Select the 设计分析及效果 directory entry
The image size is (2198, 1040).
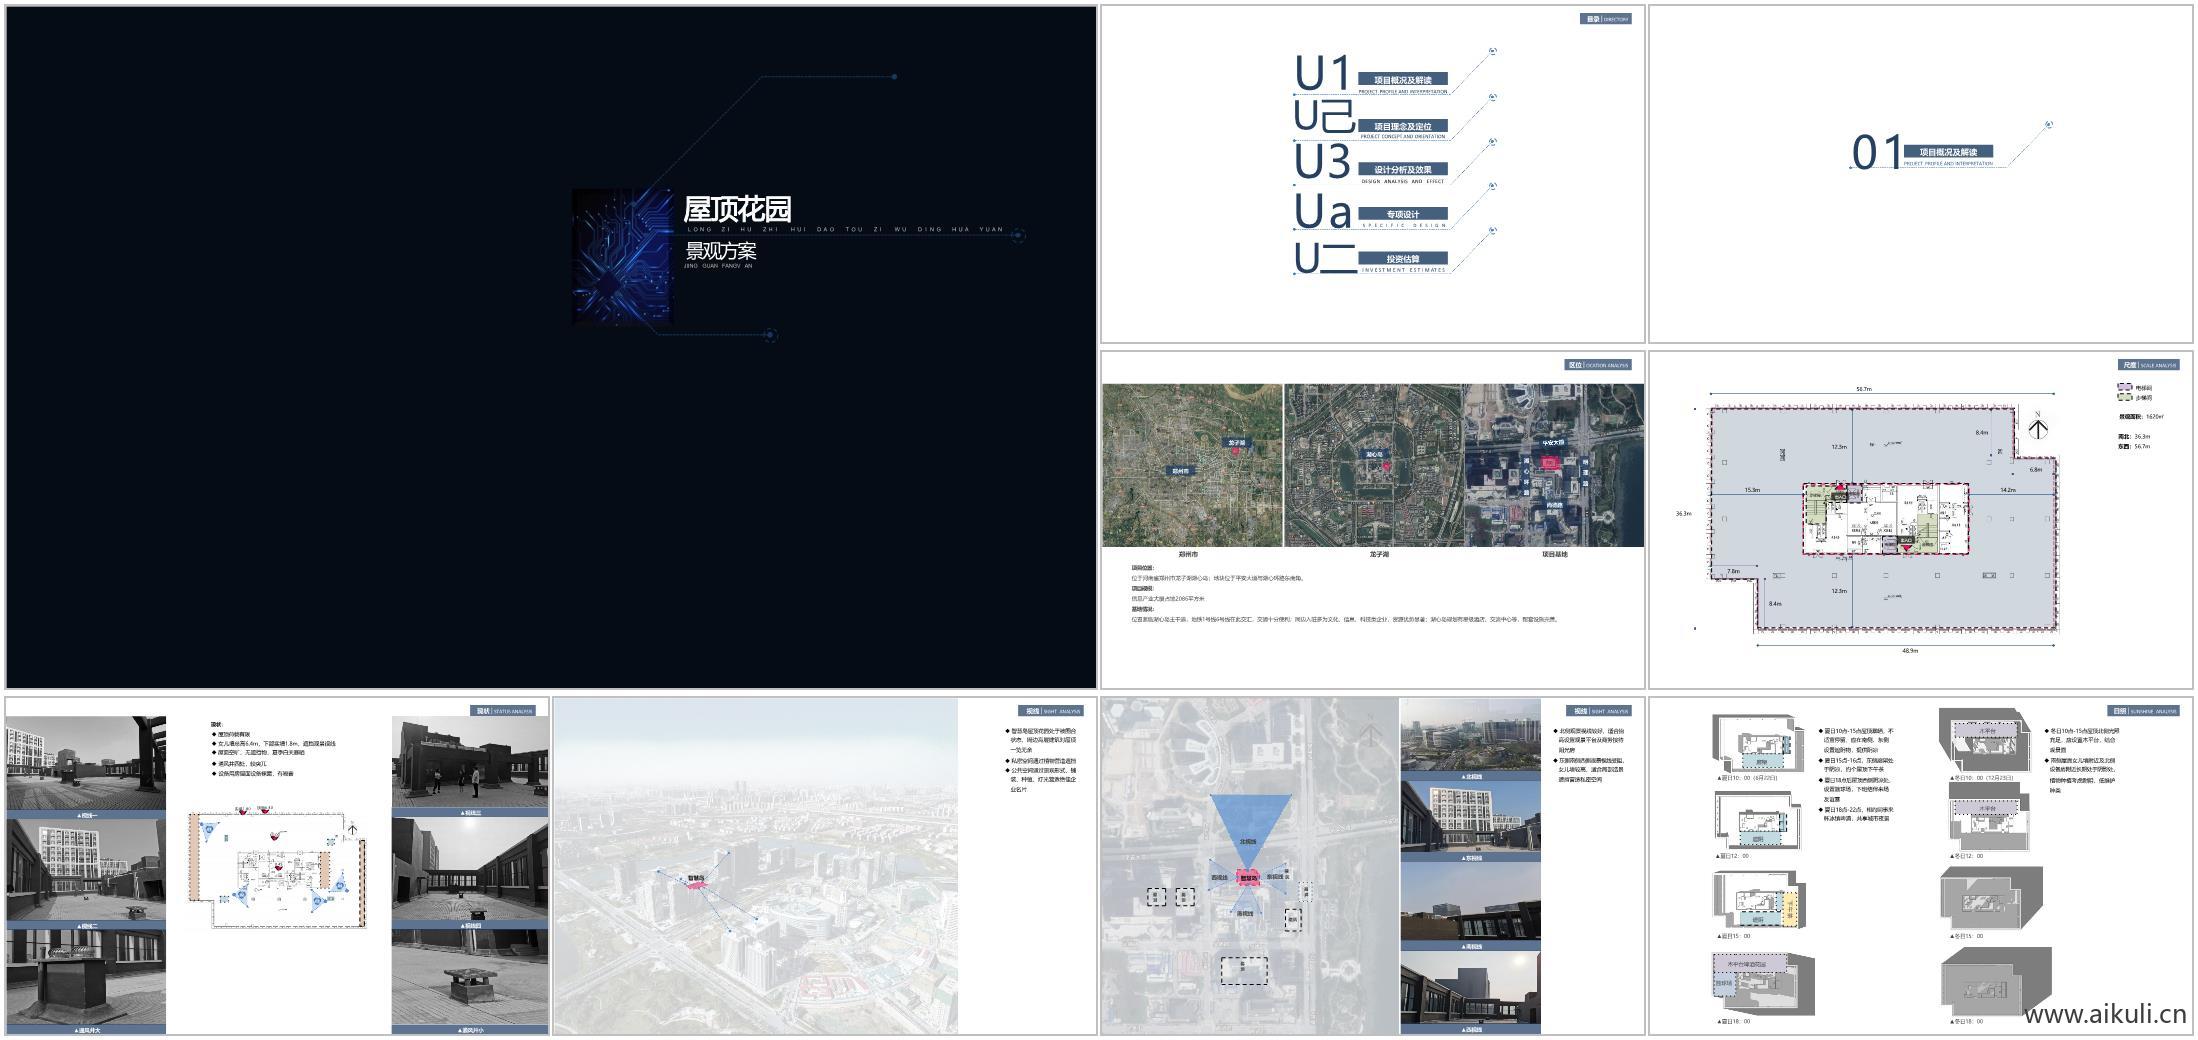point(1402,170)
